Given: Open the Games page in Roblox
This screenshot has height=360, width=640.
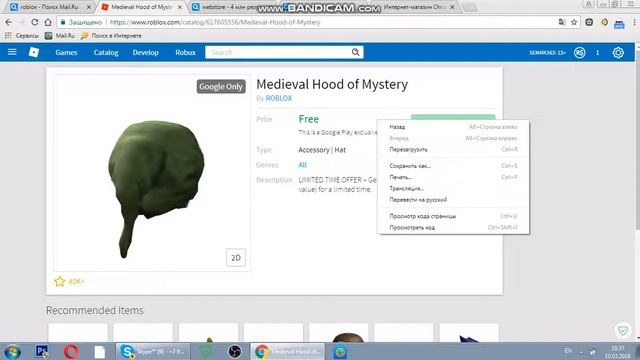Looking at the screenshot, I should (66, 52).
